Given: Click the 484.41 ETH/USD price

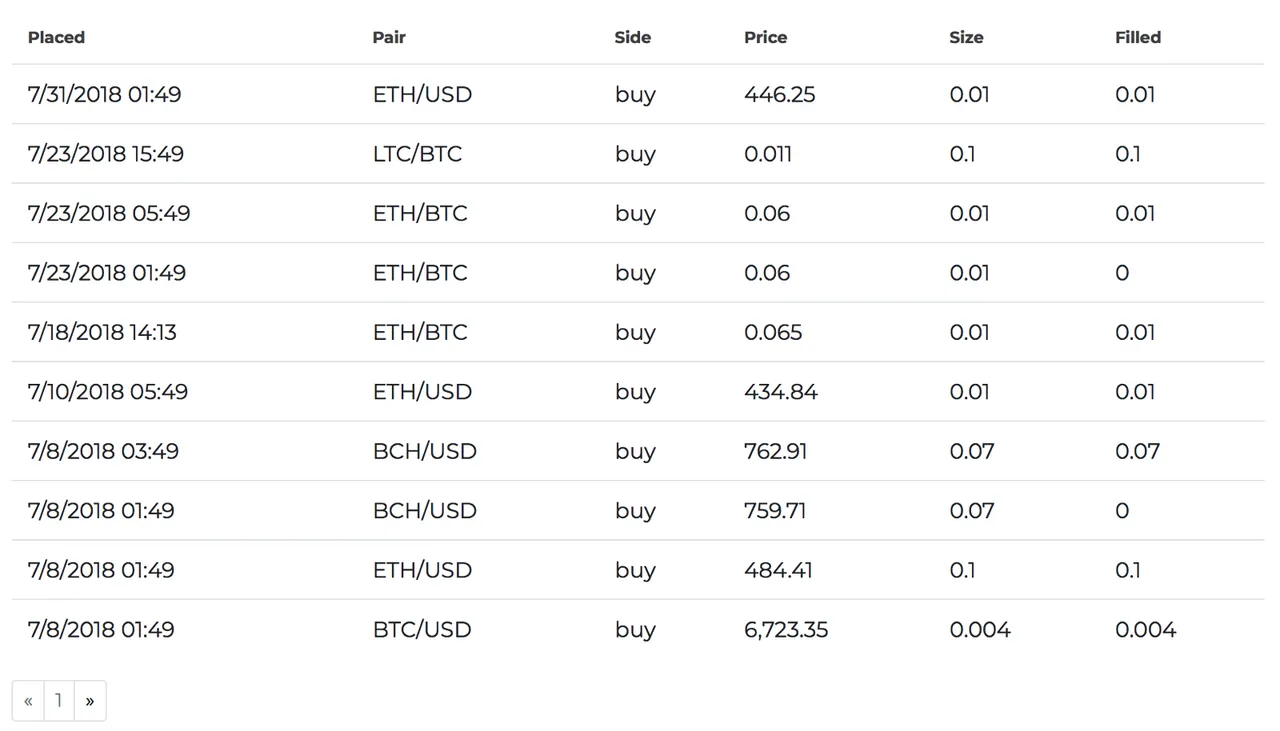Looking at the screenshot, I should tap(778, 570).
